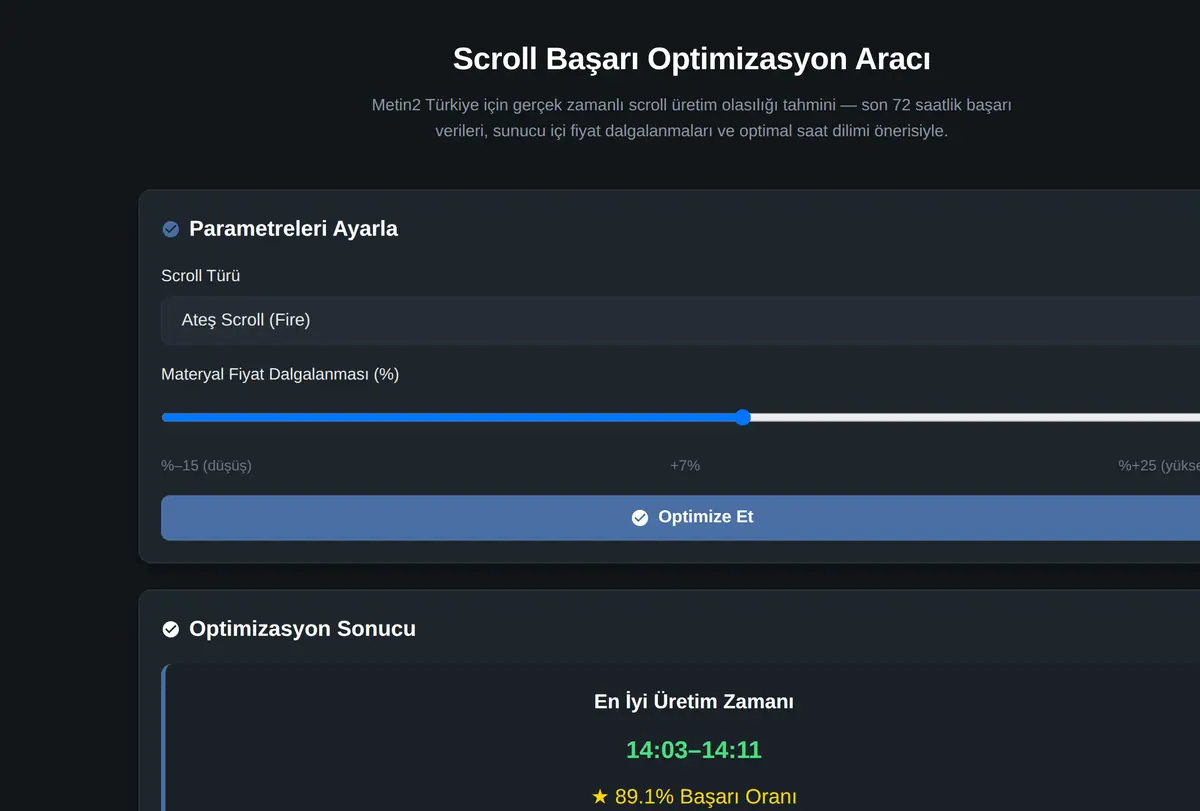Viewport: 1200px width, 811px height.
Task: Click the Metin2 Türkiye description paragraph
Action: pyautogui.click(x=691, y=118)
